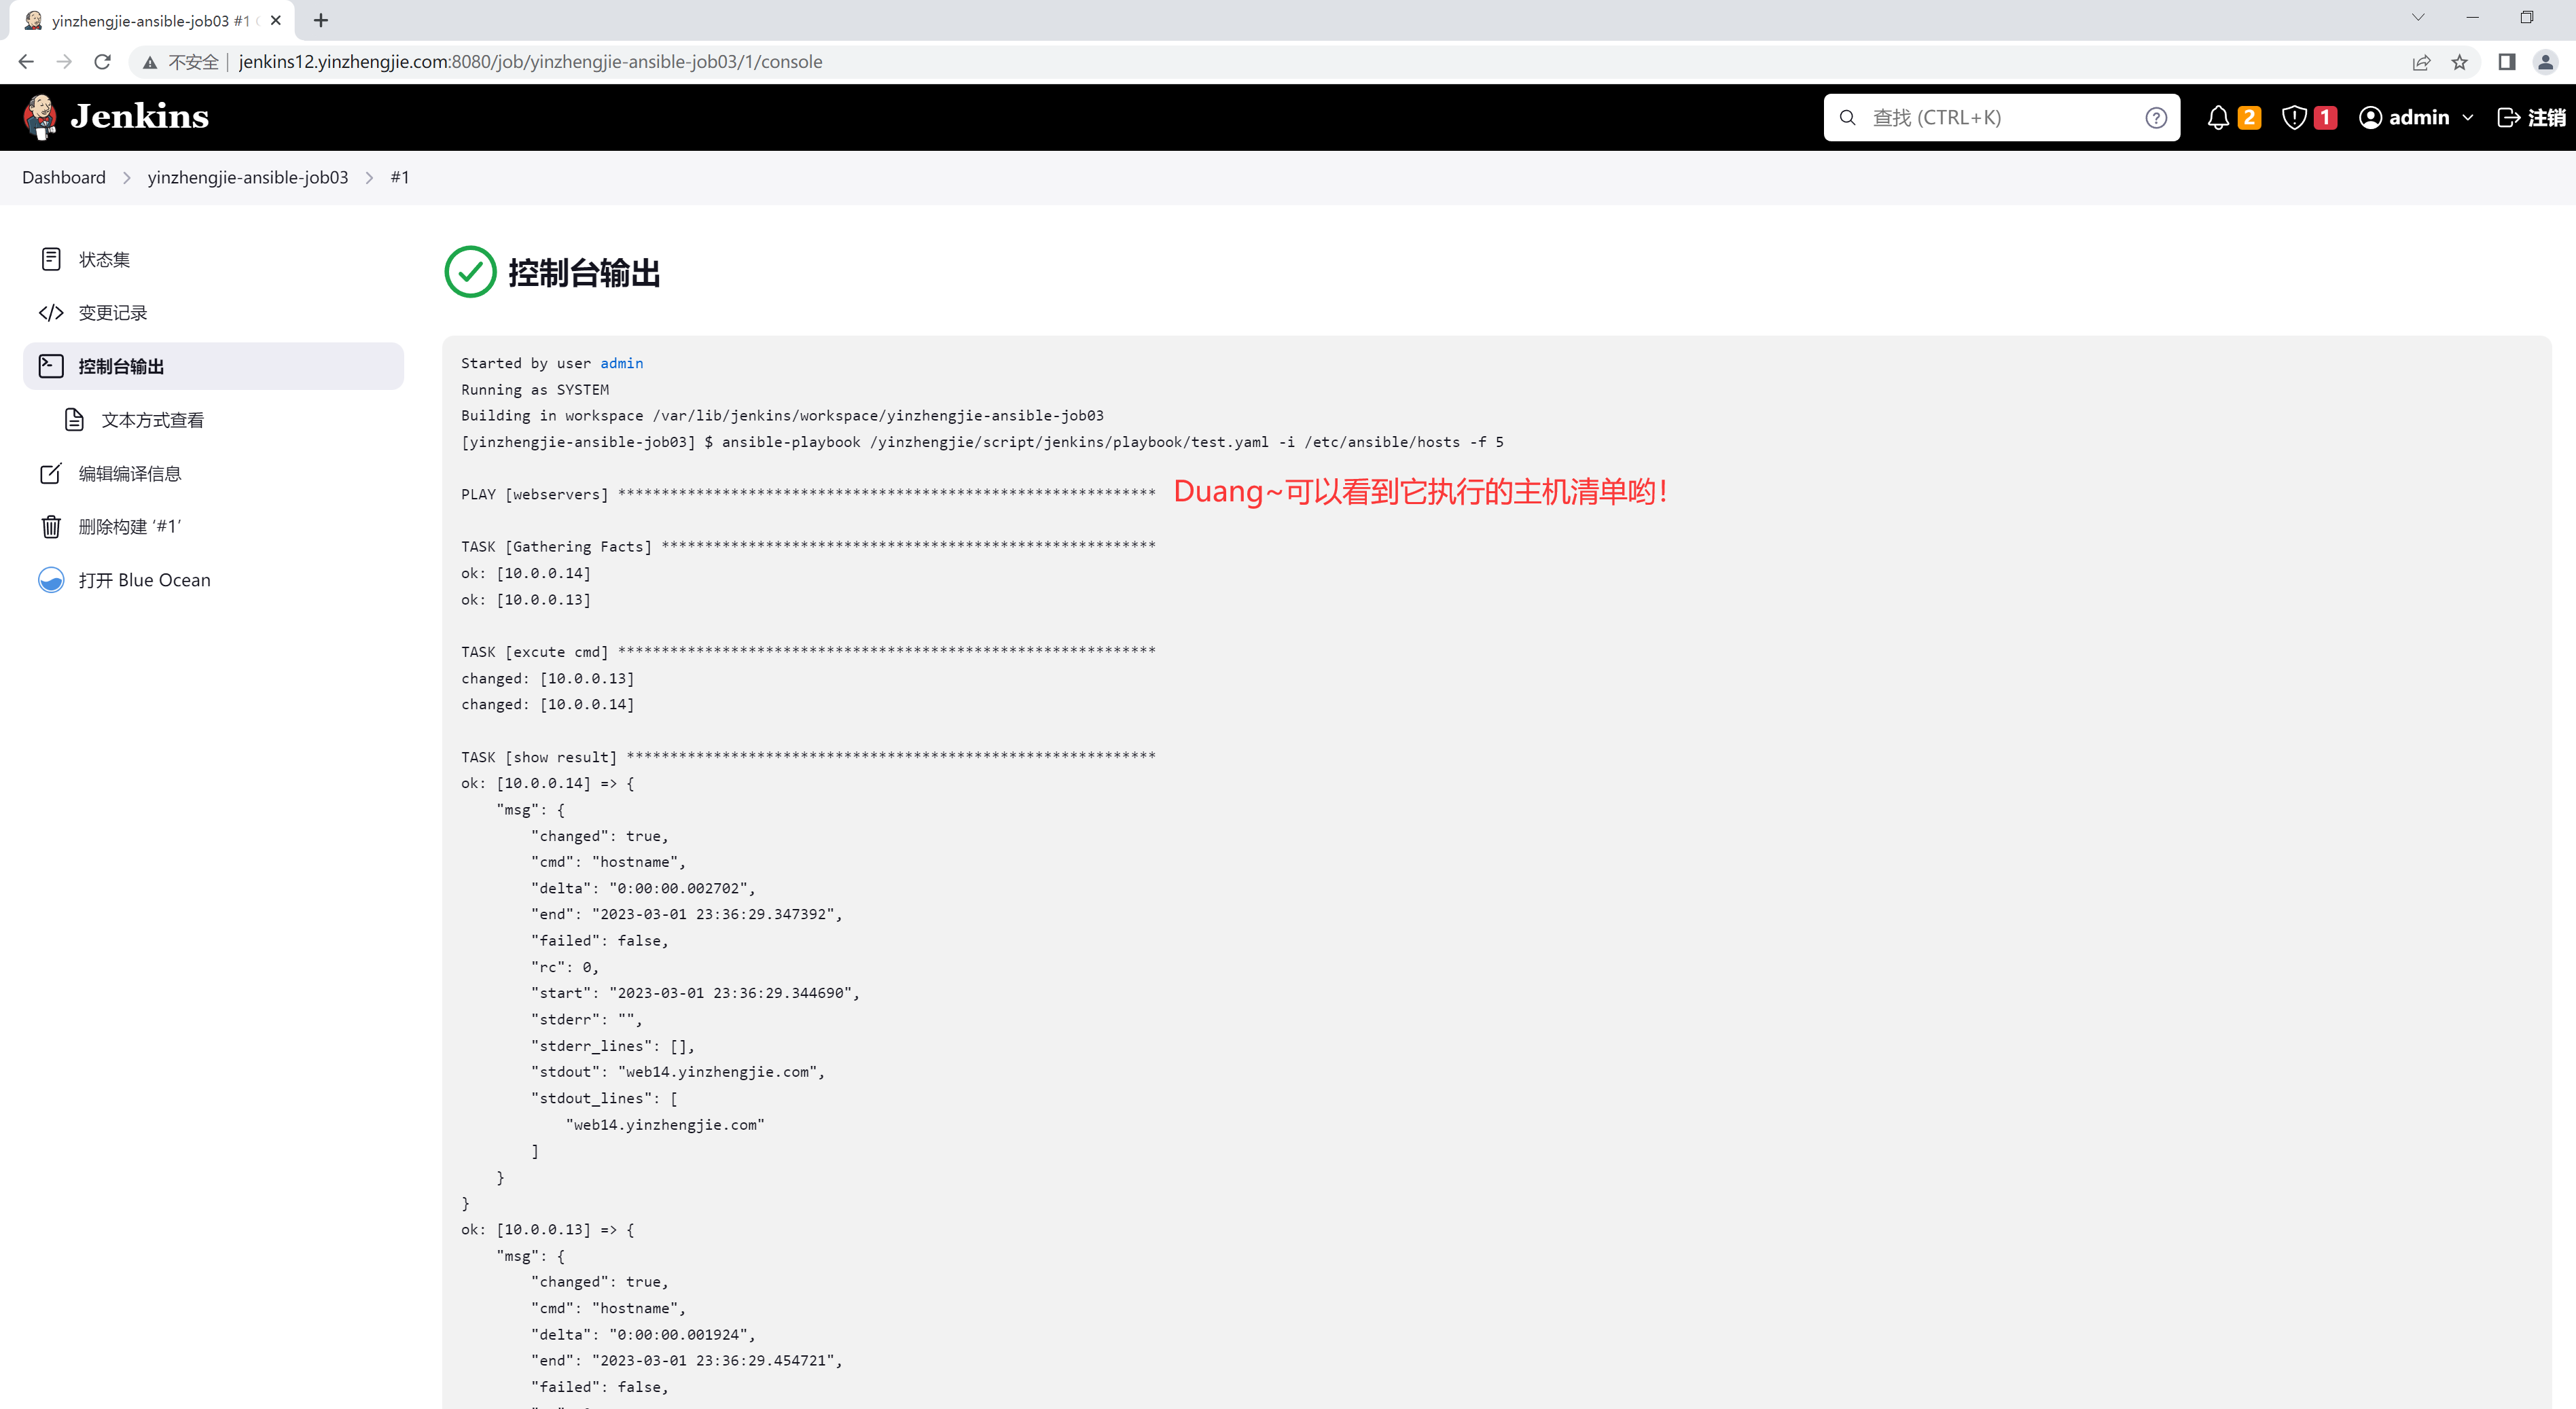
Task: Open Blue Ocean from sidebar icon
Action: coord(51,580)
